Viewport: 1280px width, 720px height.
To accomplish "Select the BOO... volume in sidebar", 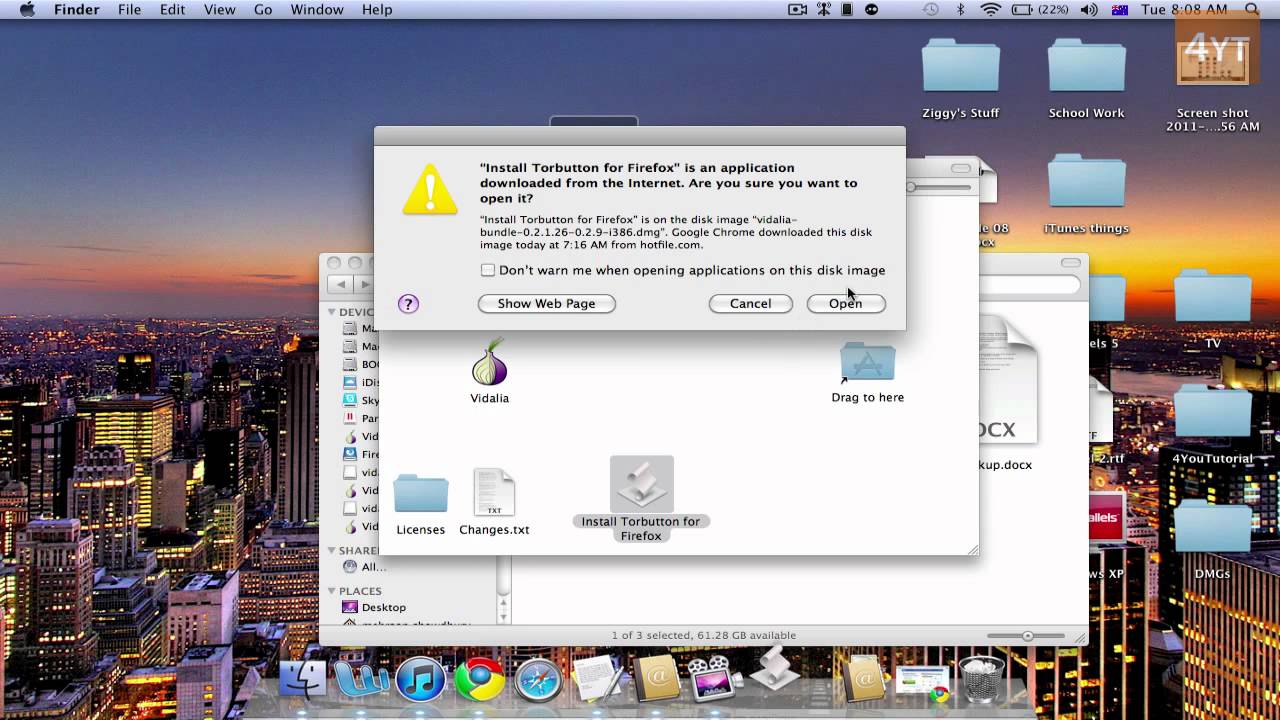I will click(x=360, y=364).
